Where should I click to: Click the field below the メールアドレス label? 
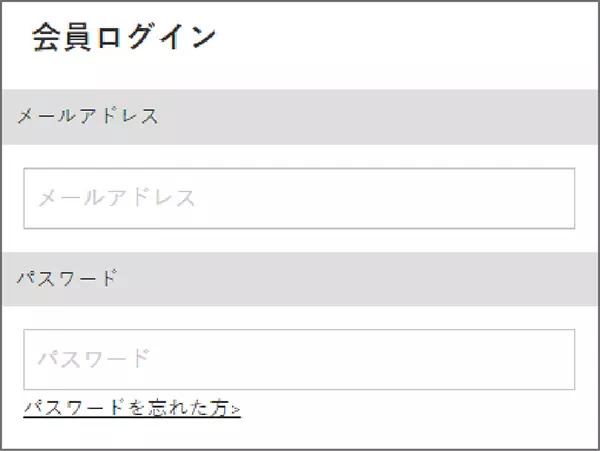click(x=299, y=198)
